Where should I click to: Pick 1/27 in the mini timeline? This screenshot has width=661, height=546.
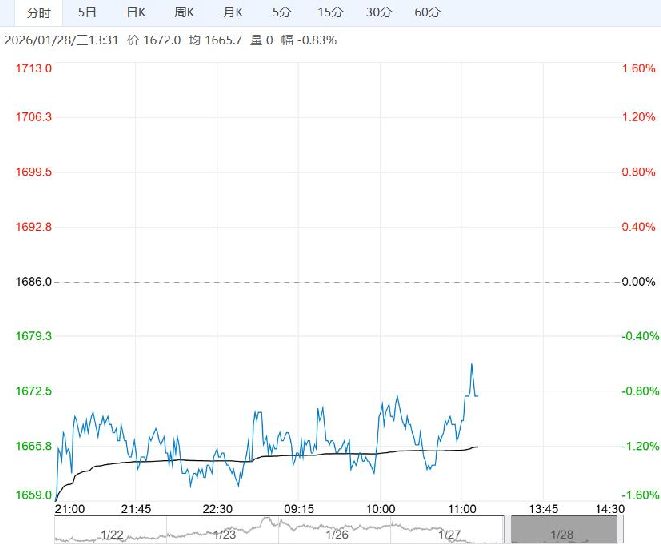click(x=451, y=535)
